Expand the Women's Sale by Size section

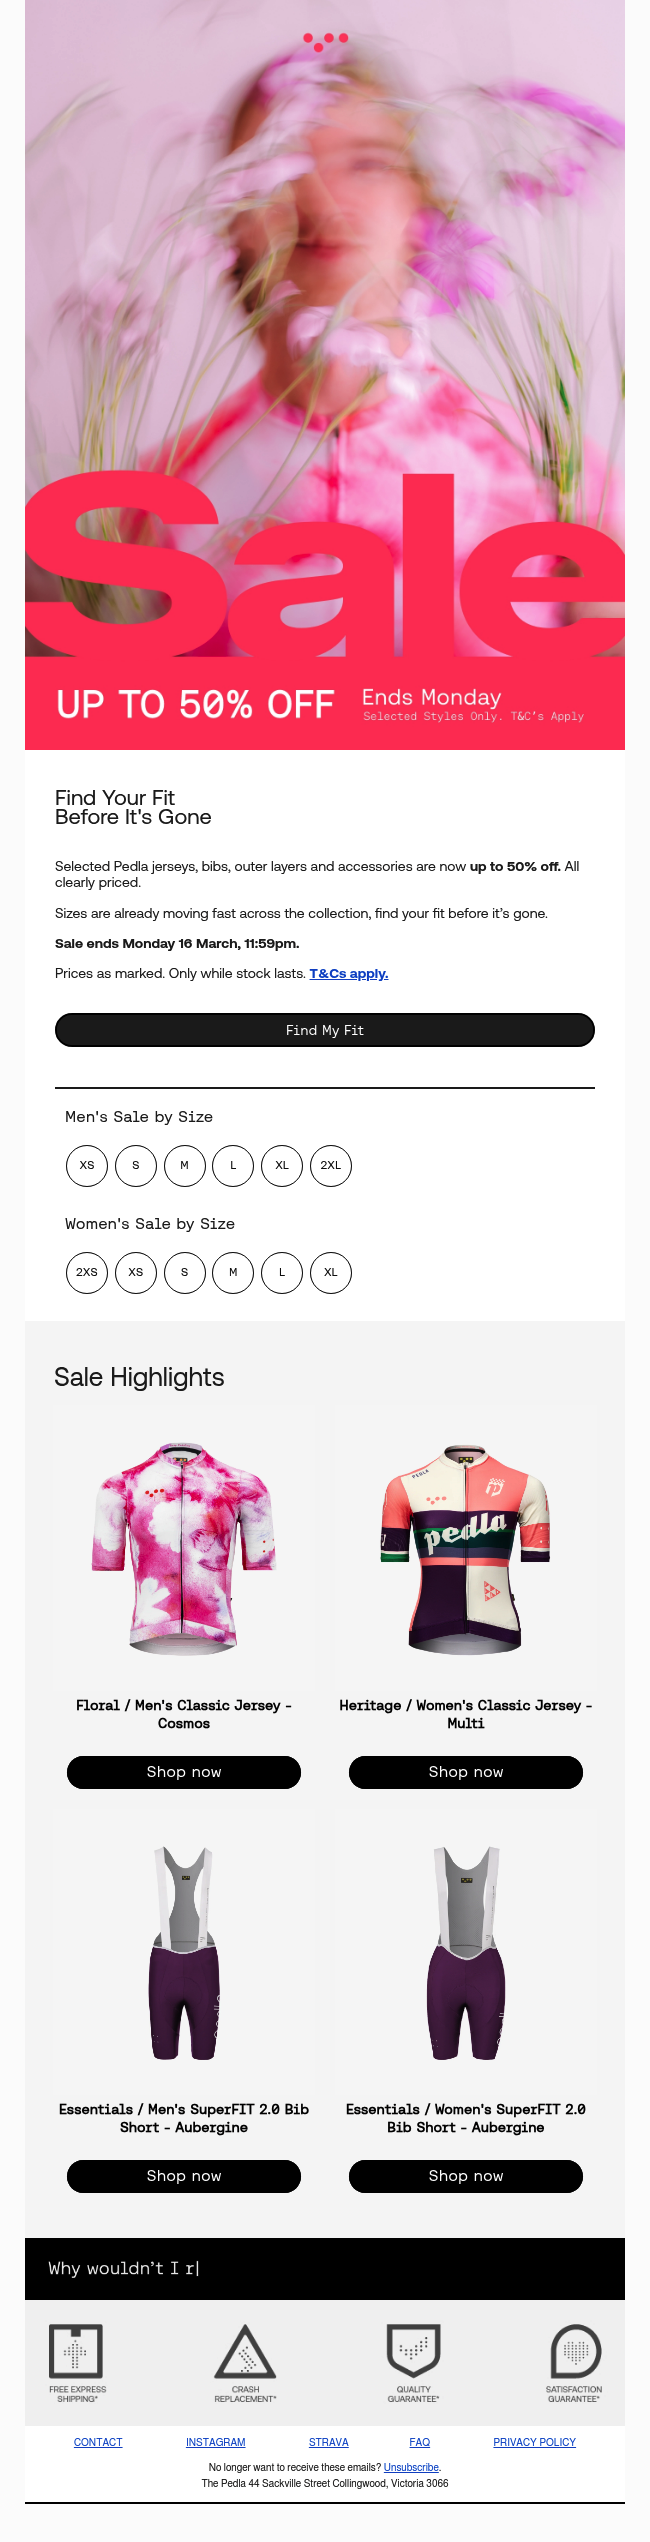click(148, 1223)
